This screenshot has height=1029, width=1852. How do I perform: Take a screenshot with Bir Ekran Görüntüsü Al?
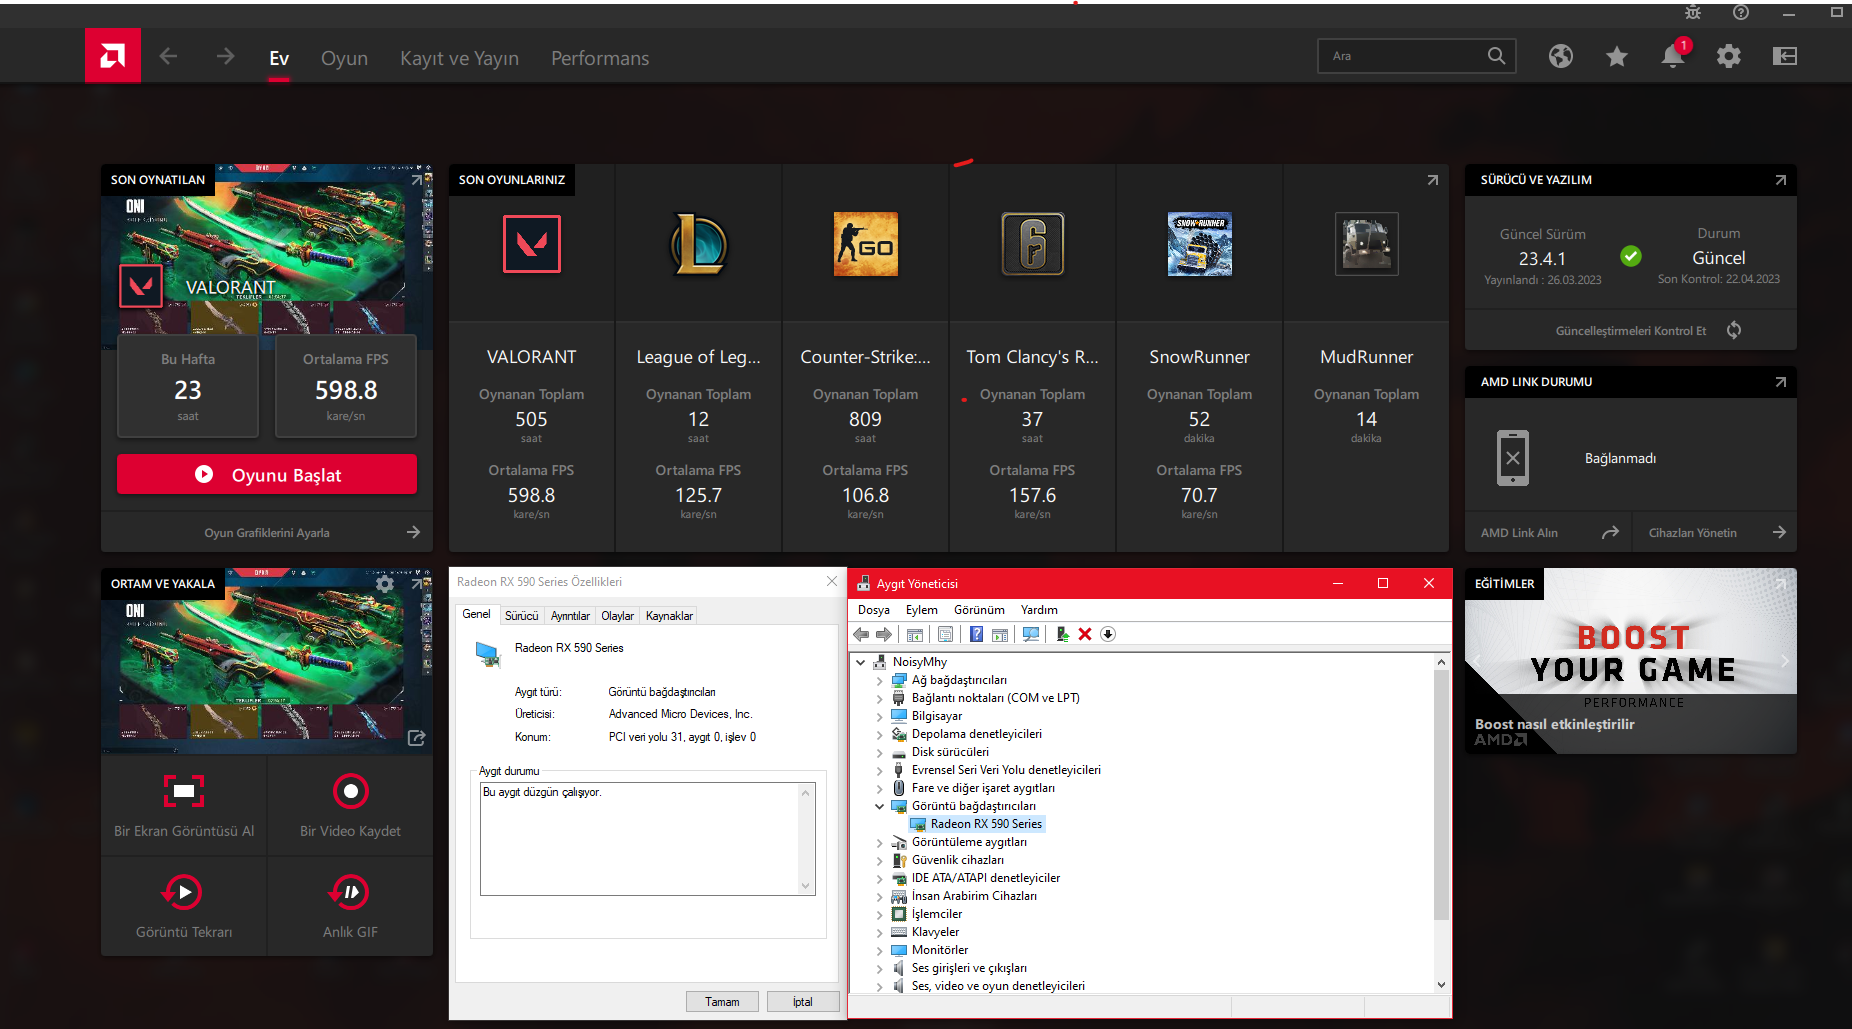[x=184, y=805]
